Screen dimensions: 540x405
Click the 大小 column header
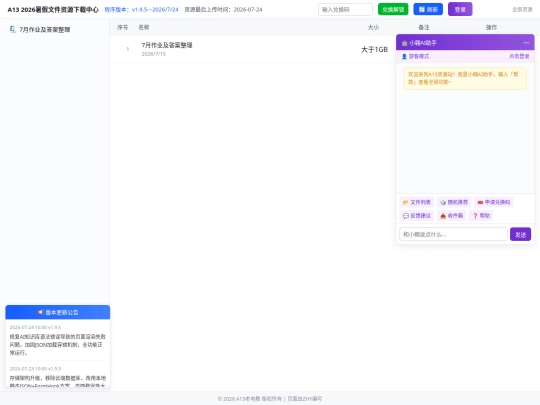(373, 27)
